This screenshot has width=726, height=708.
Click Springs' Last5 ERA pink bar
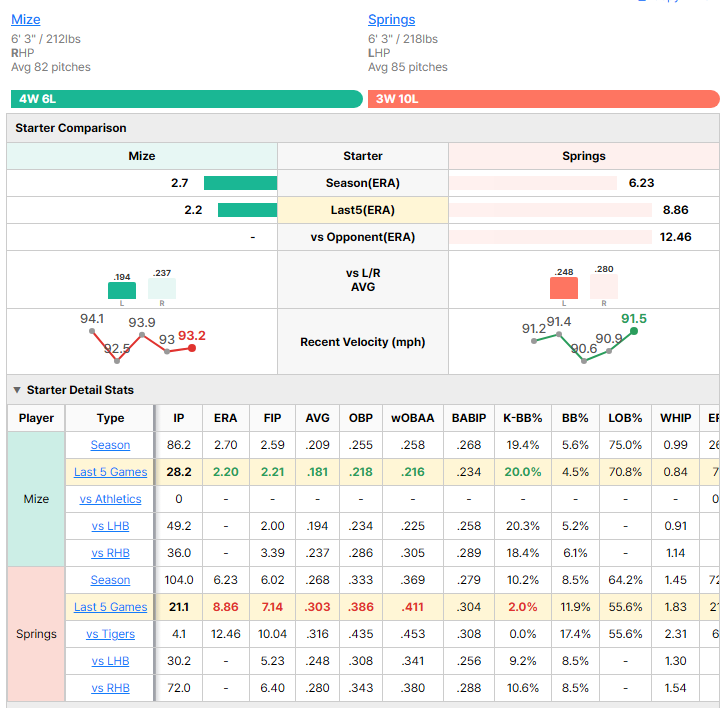point(550,210)
